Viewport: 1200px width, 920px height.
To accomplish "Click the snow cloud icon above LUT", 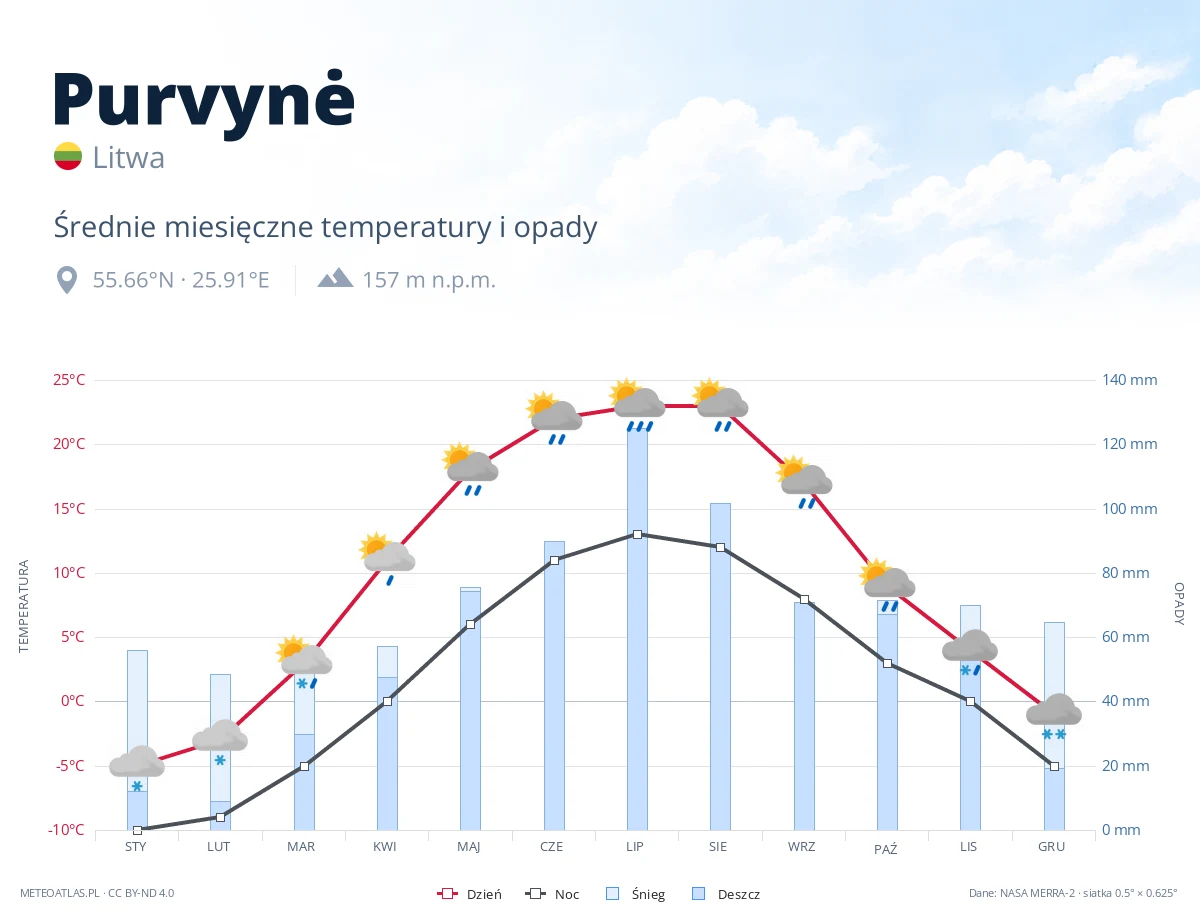I will 220,744.
